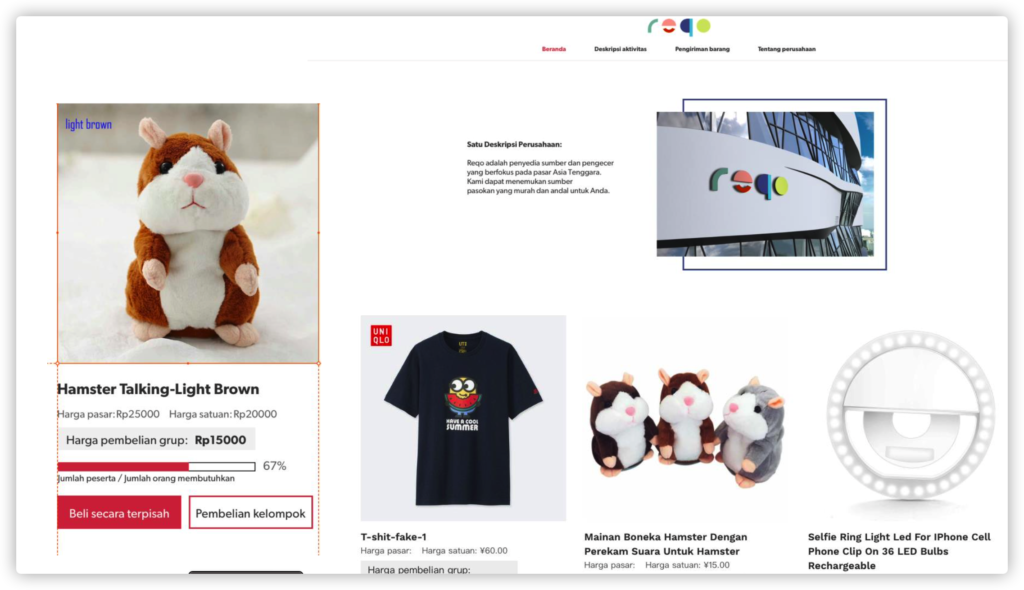Go to Pengiriman barang page
The width and height of the screenshot is (1024, 590).
702,49
